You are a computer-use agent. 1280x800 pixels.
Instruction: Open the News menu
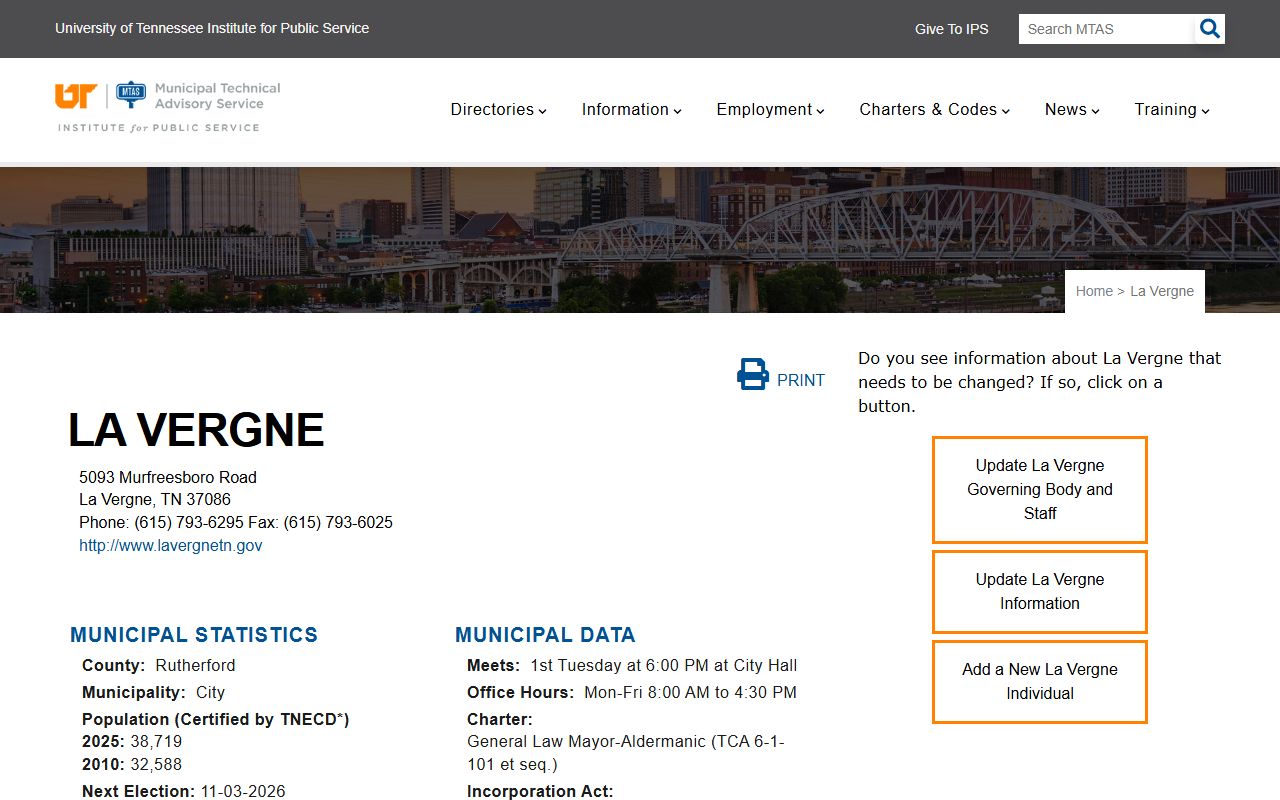(x=1072, y=110)
